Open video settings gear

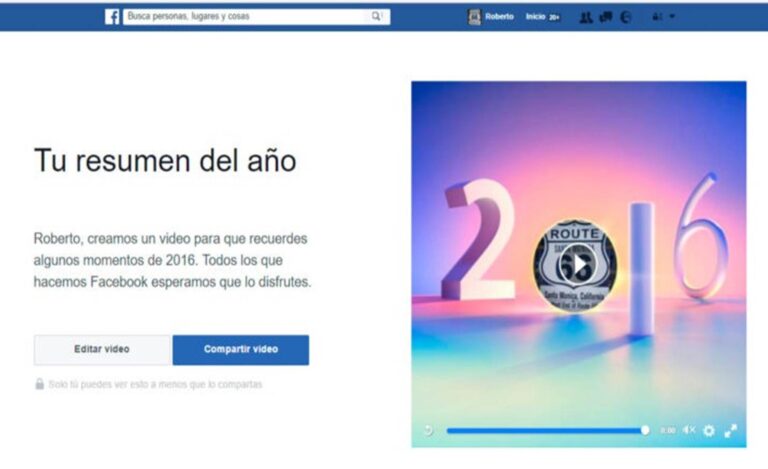pyautogui.click(x=709, y=430)
